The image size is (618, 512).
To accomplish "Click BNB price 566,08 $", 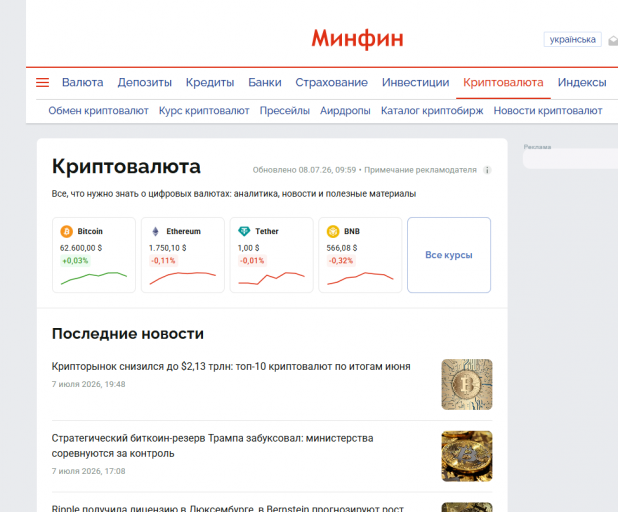I will point(342,248).
